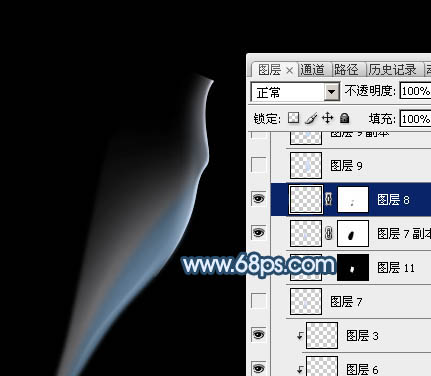Toggle lock all padlock icon
Image resolution: width=431 pixels, height=376 pixels.
click(x=344, y=118)
